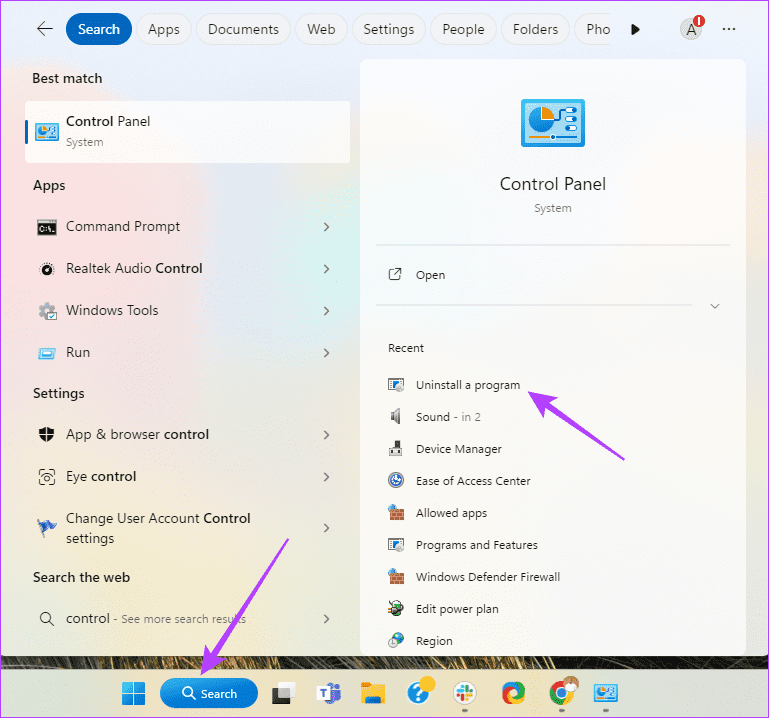Switch to the Settings filter tab

388,29
